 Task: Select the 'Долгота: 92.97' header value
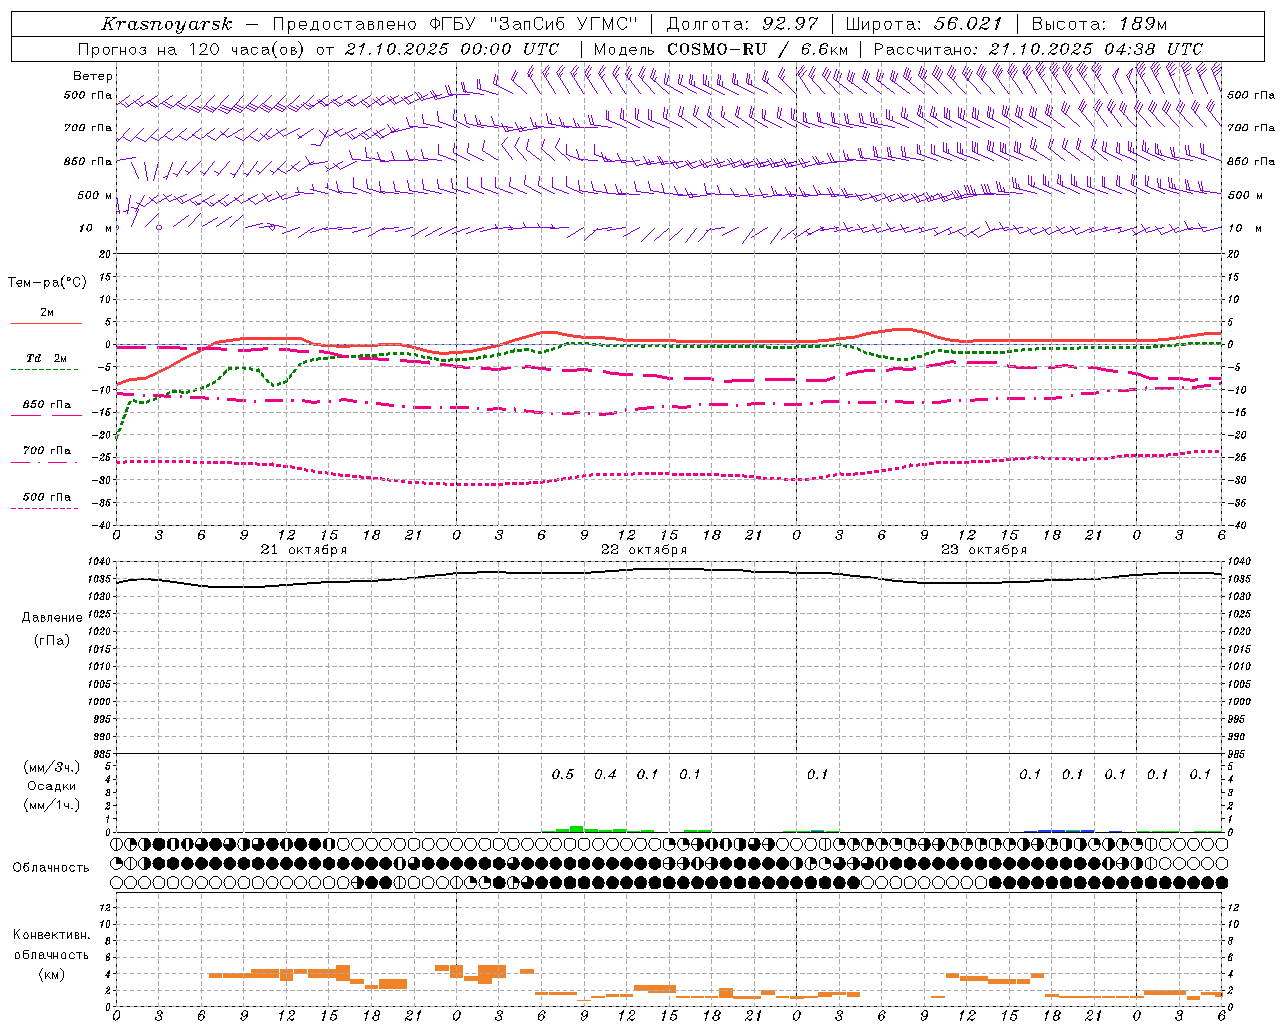coord(742,24)
